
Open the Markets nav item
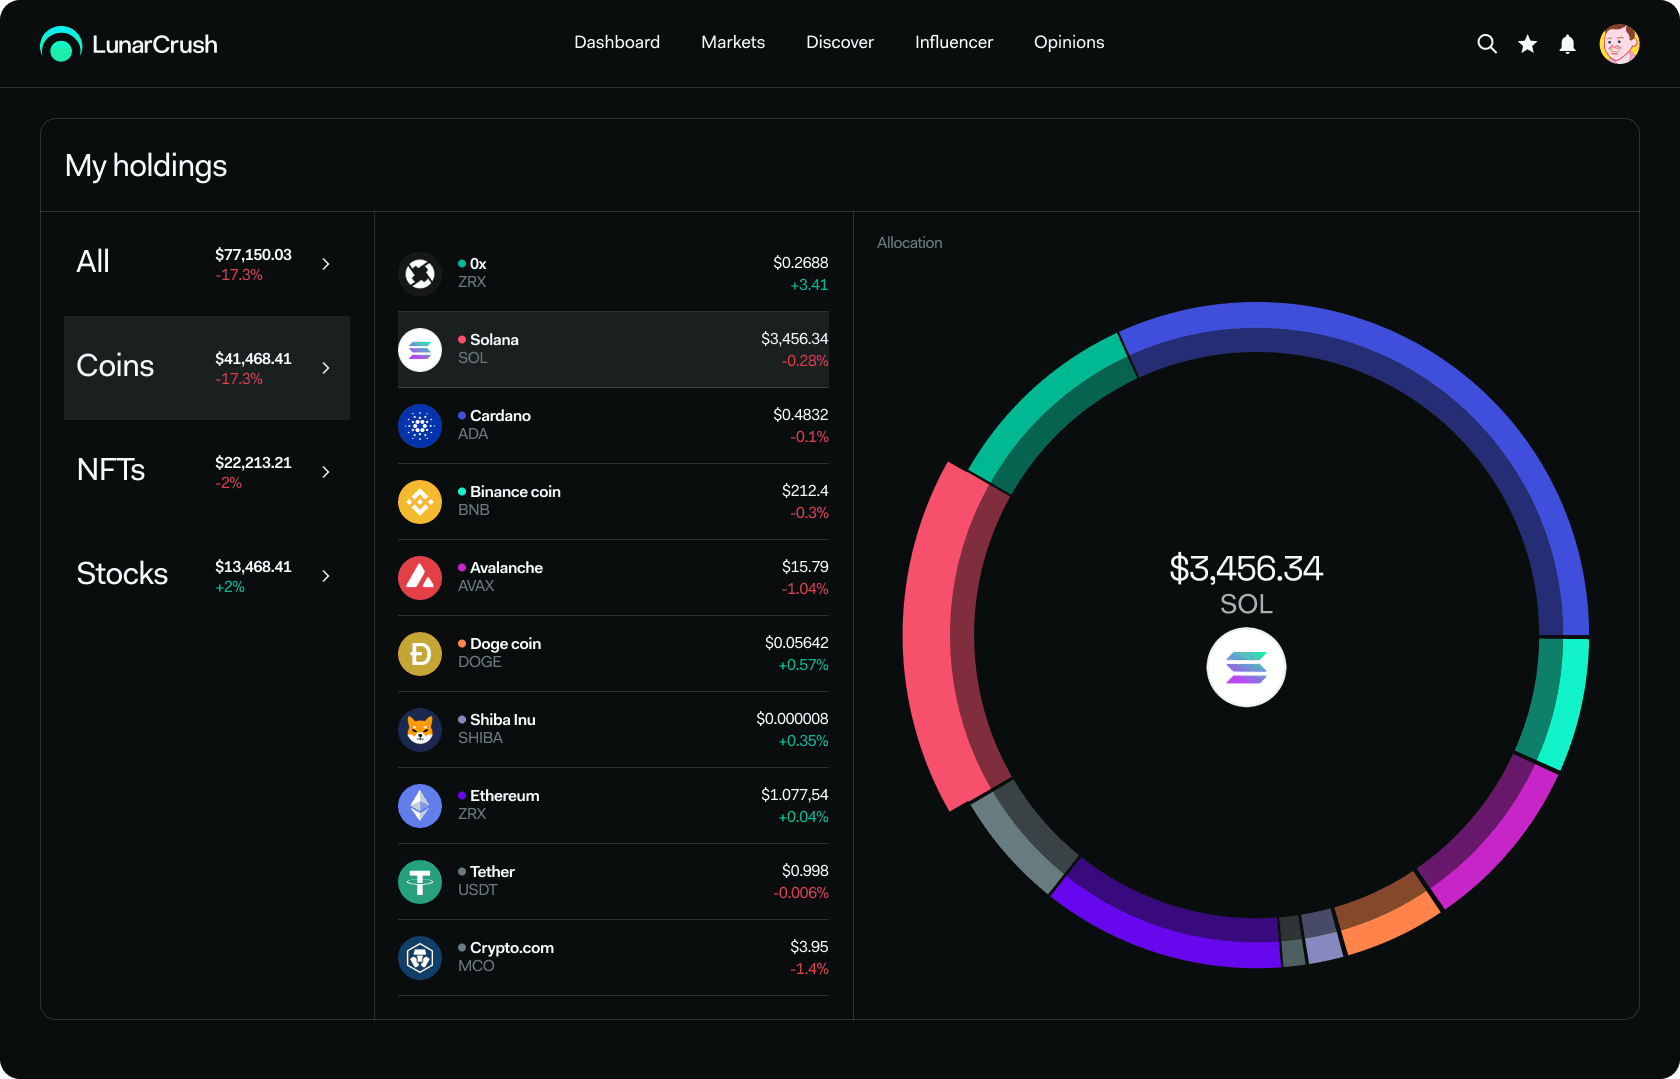pyautogui.click(x=733, y=42)
